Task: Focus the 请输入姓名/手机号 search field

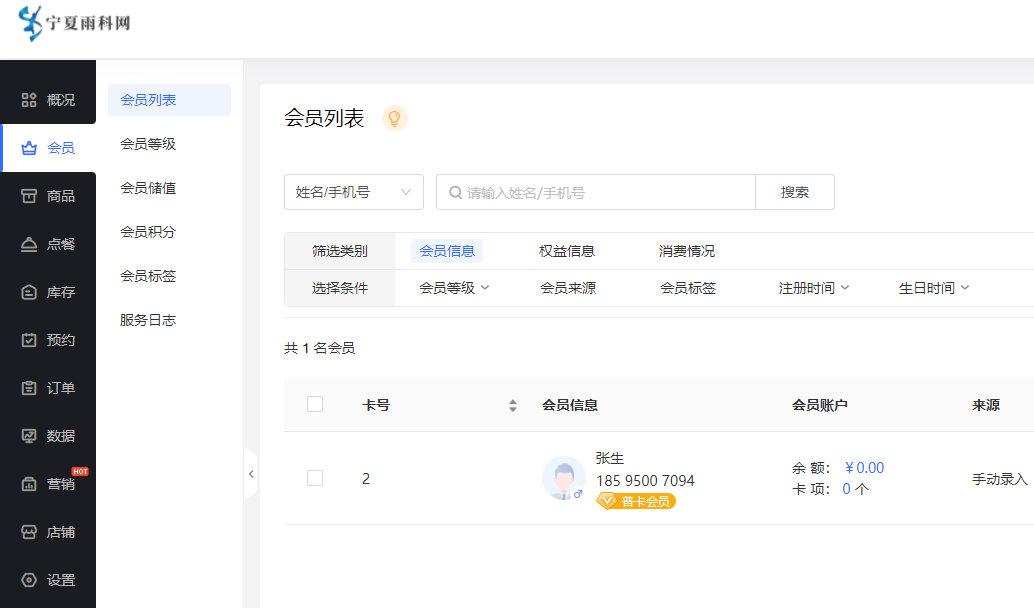Action: 595,193
